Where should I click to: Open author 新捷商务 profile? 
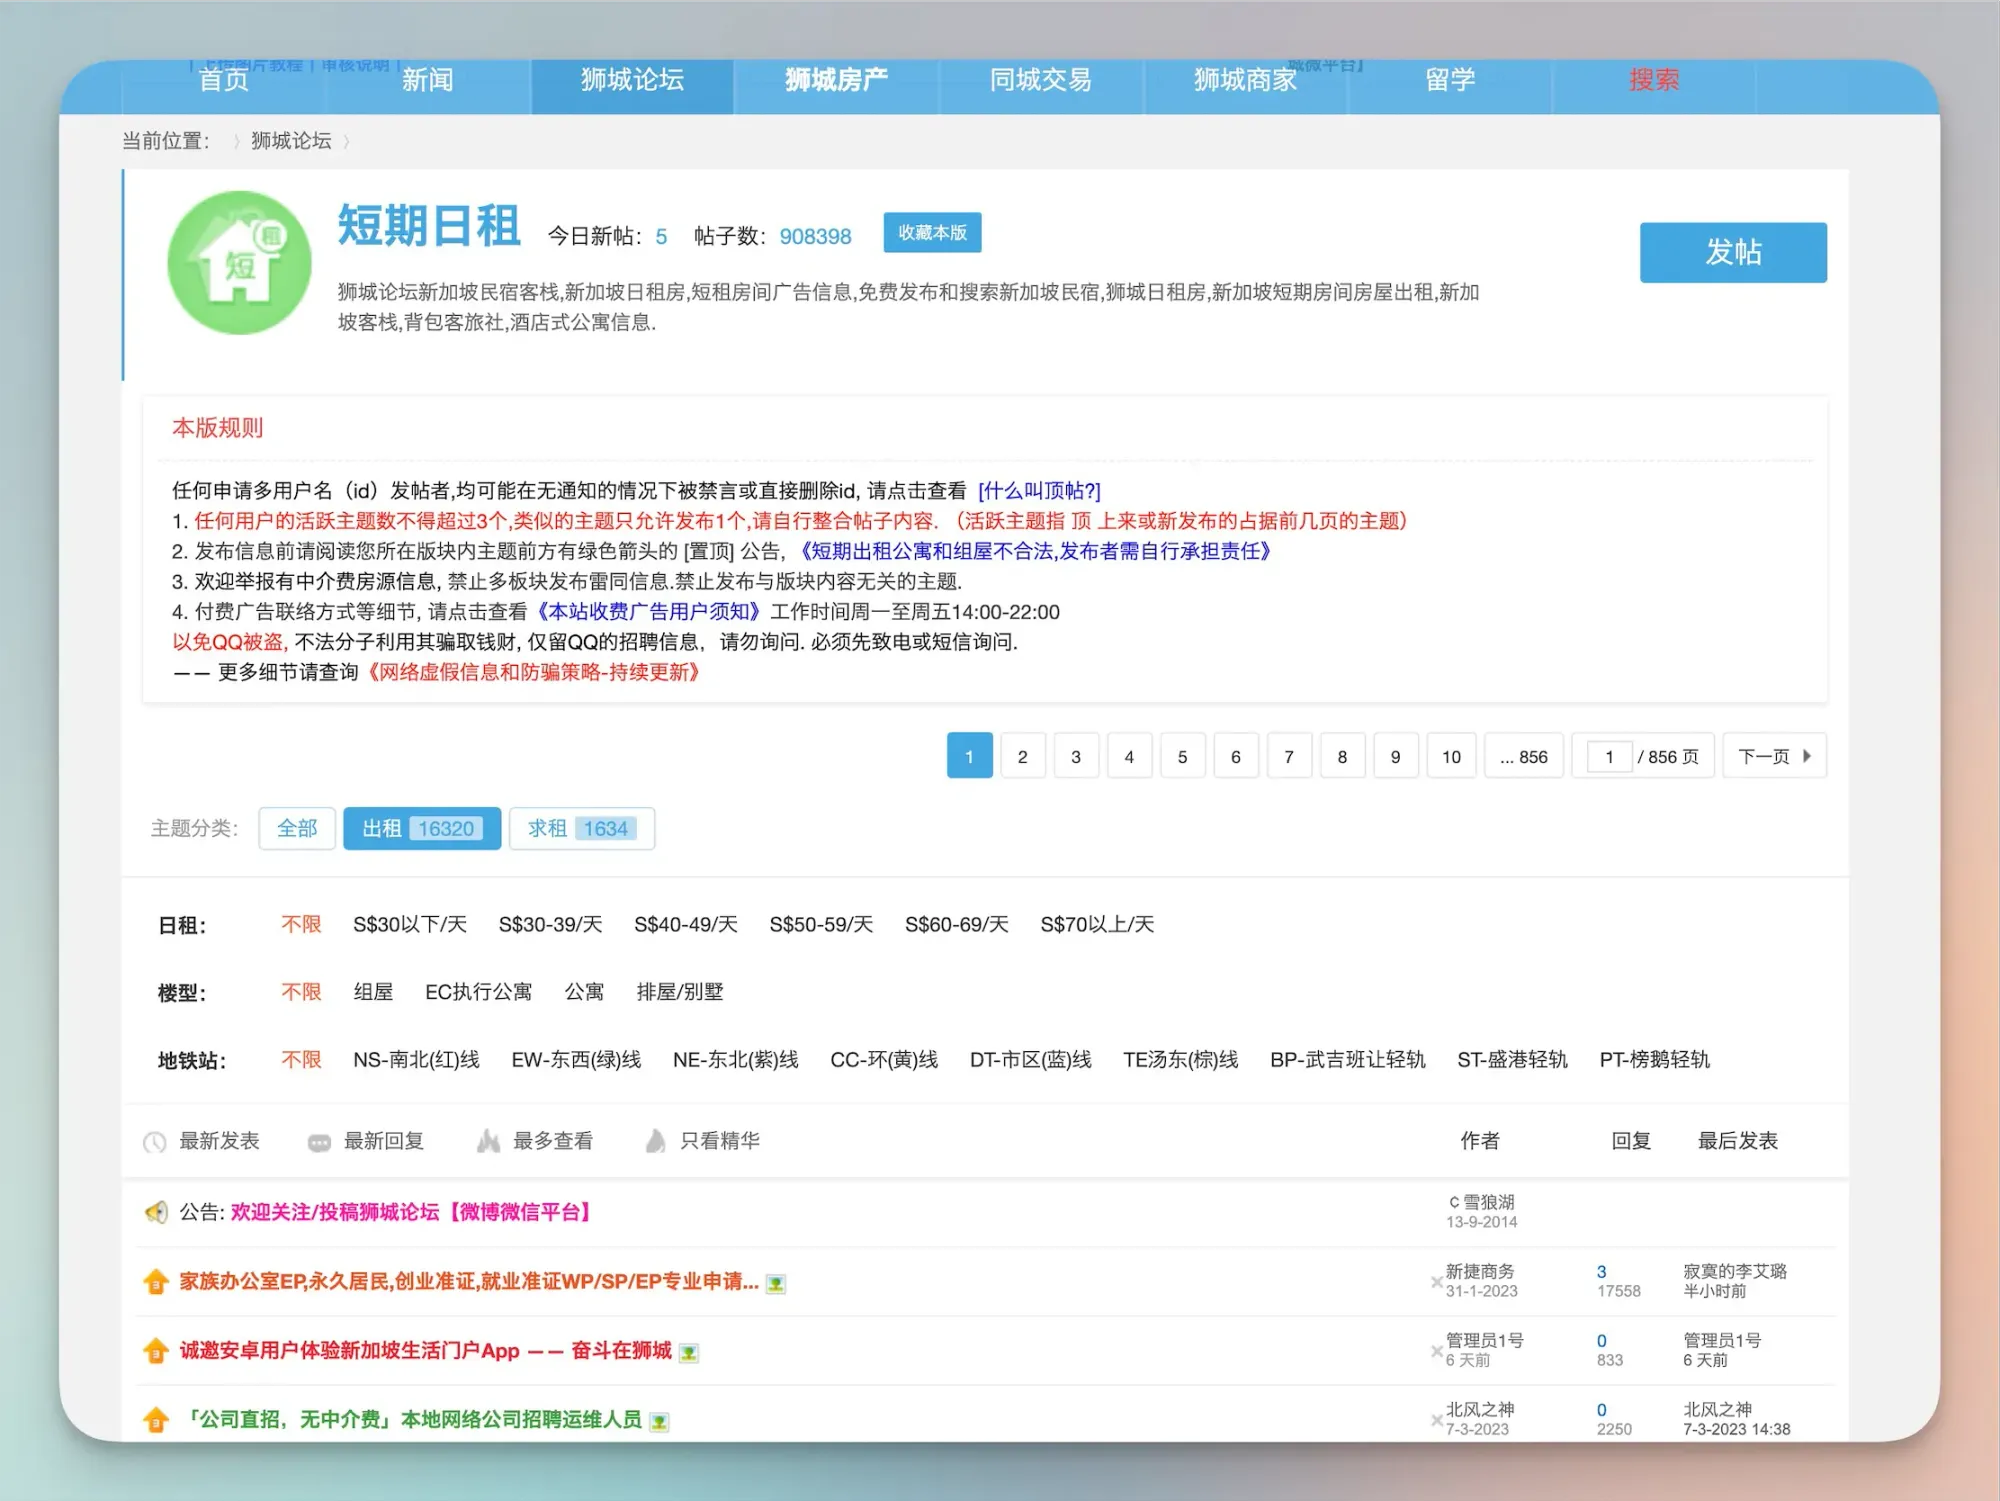pyautogui.click(x=1480, y=1272)
